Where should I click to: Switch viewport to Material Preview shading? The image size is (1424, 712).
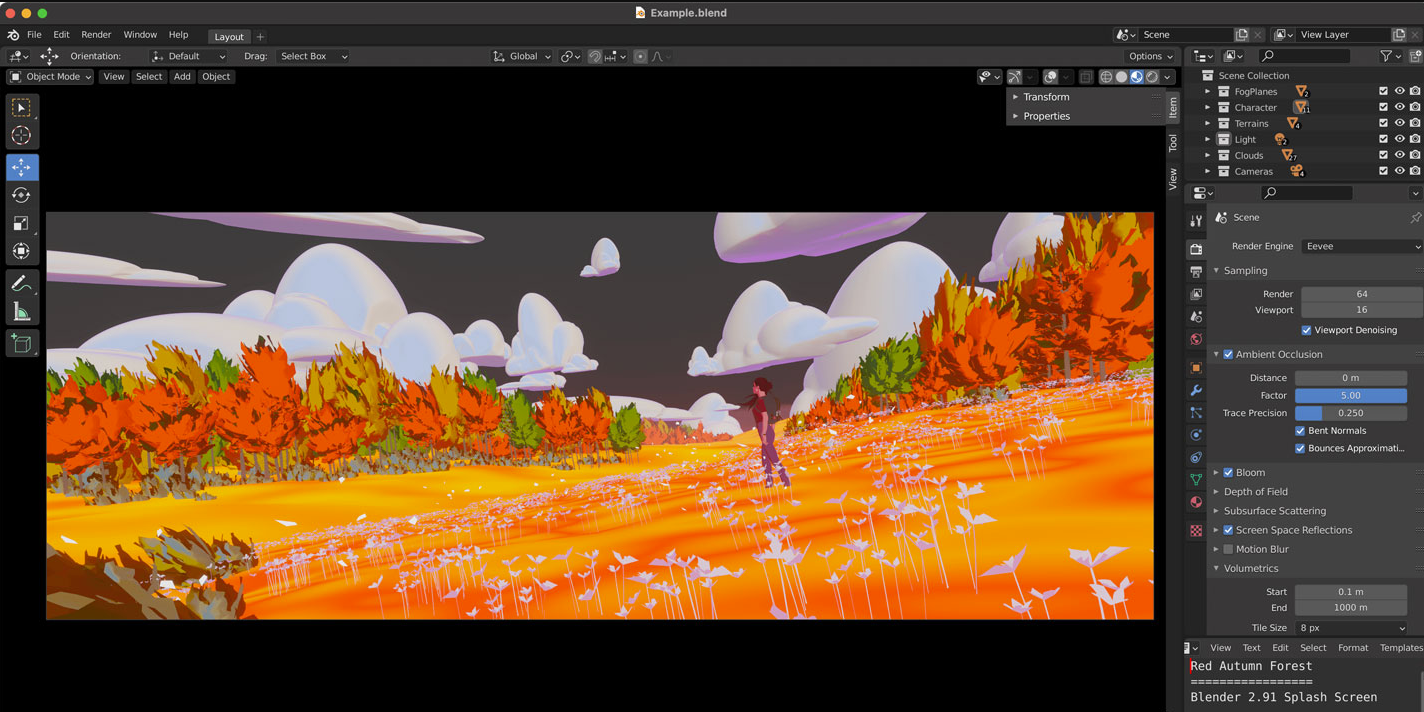[x=1136, y=77]
